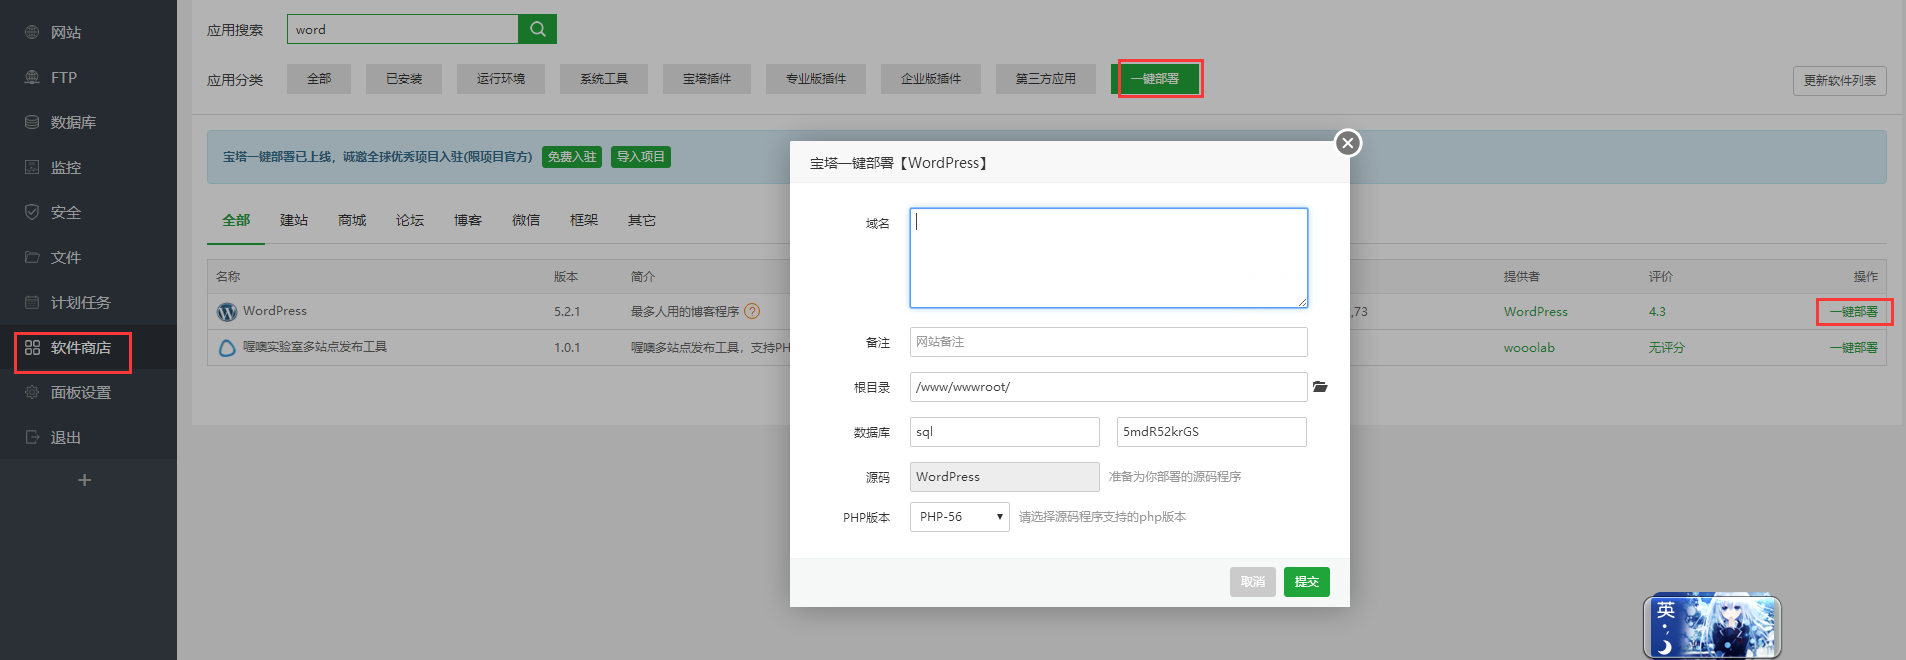Image resolution: width=1906 pixels, height=660 pixels.
Task: Click the question mark help icon
Action: [752, 311]
